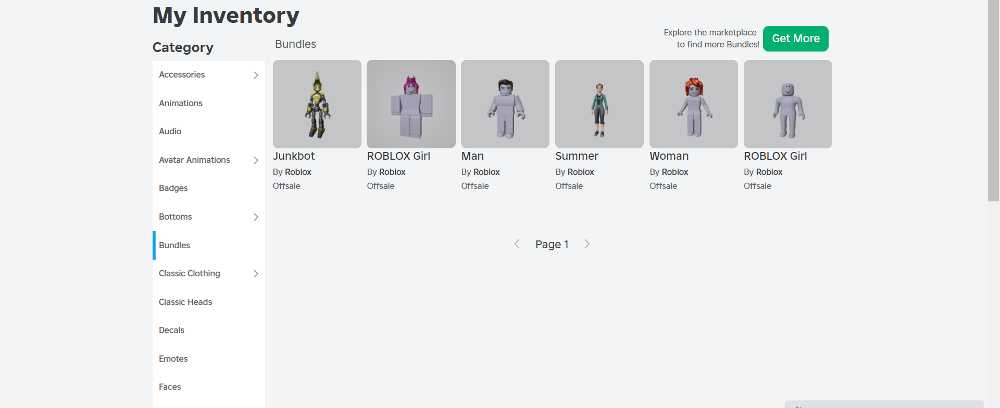Click the Summer bundle title

pyautogui.click(x=577, y=156)
